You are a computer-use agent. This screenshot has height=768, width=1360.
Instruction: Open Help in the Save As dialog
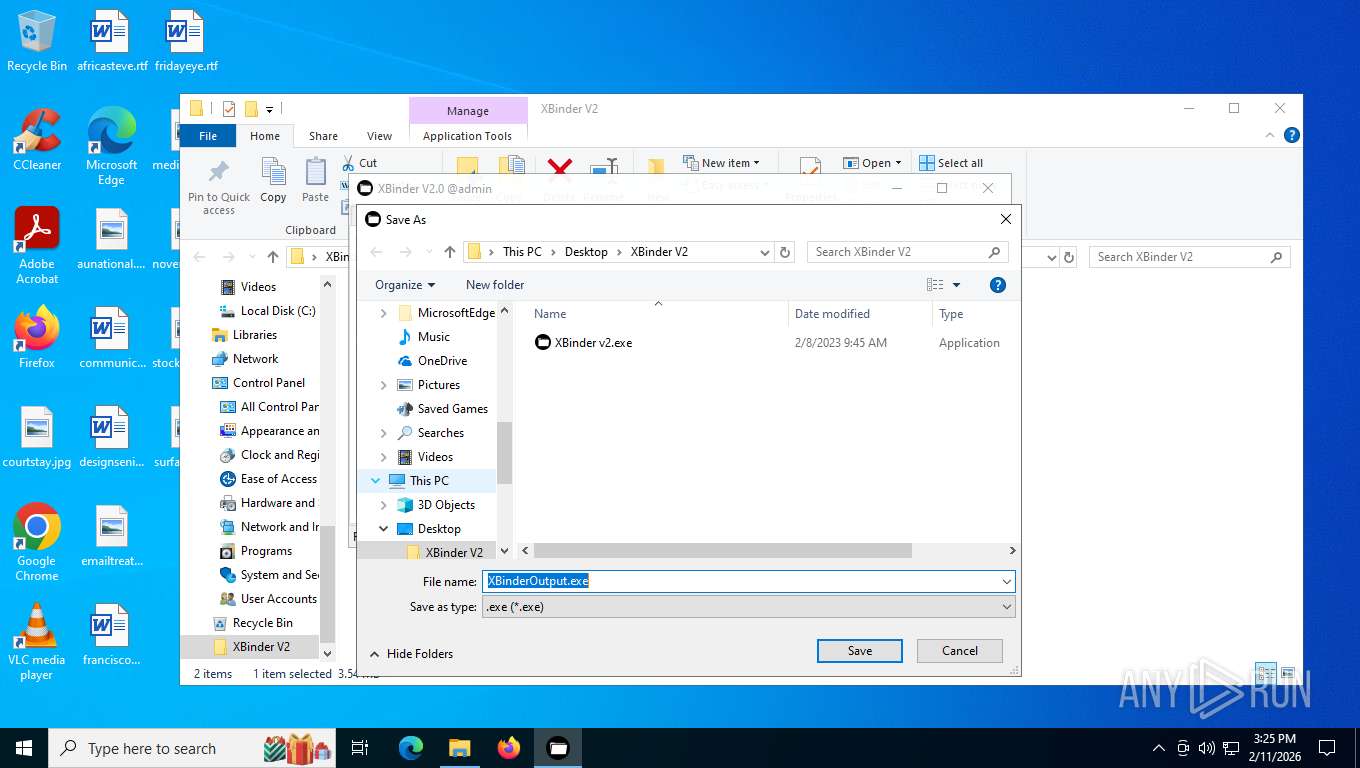(997, 285)
